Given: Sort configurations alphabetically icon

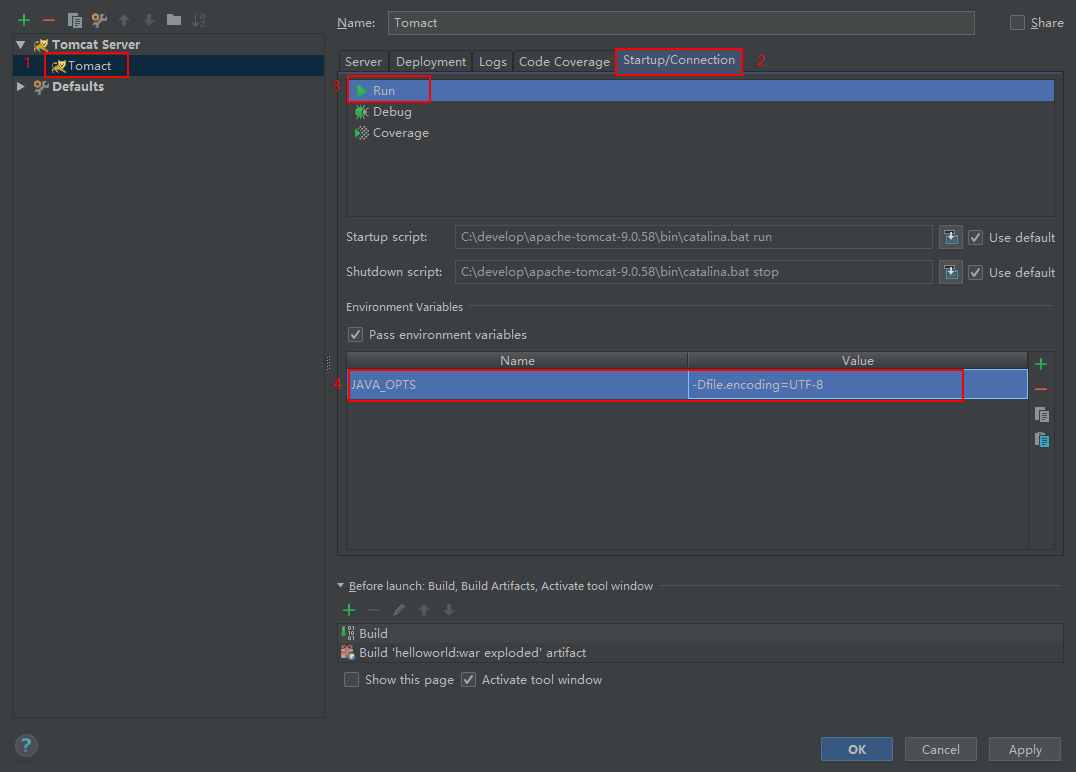Looking at the screenshot, I should click(198, 20).
